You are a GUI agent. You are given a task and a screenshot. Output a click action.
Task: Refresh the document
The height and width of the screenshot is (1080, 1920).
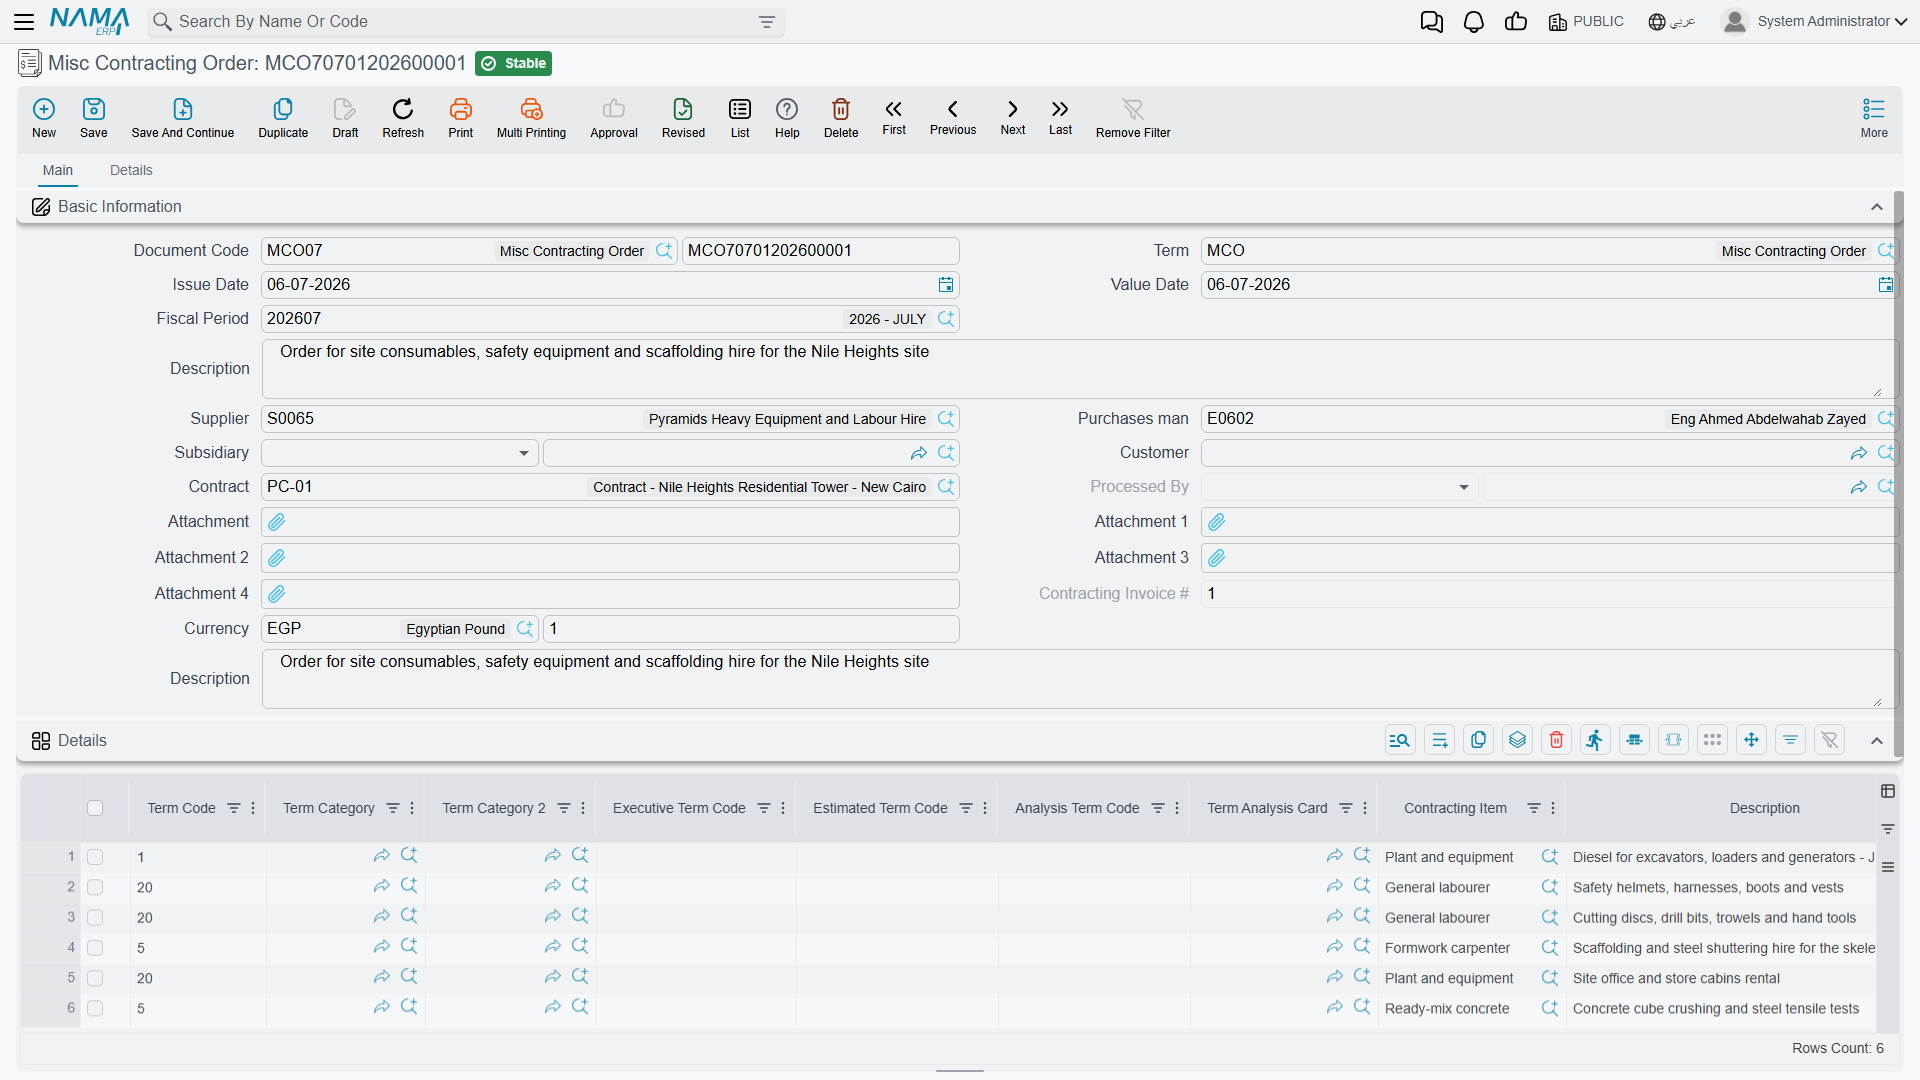403,117
